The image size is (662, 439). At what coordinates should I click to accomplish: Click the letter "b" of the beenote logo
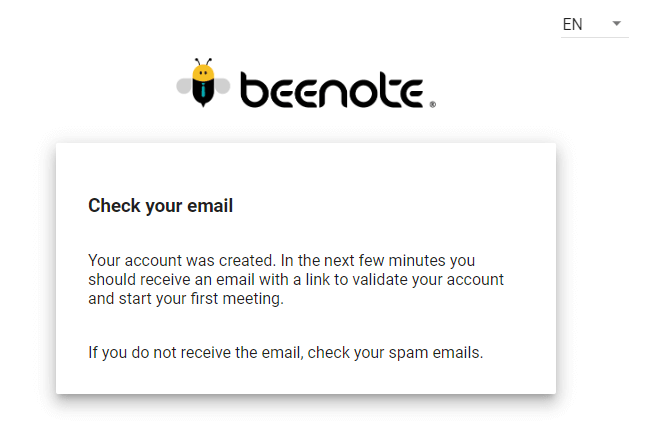254,89
